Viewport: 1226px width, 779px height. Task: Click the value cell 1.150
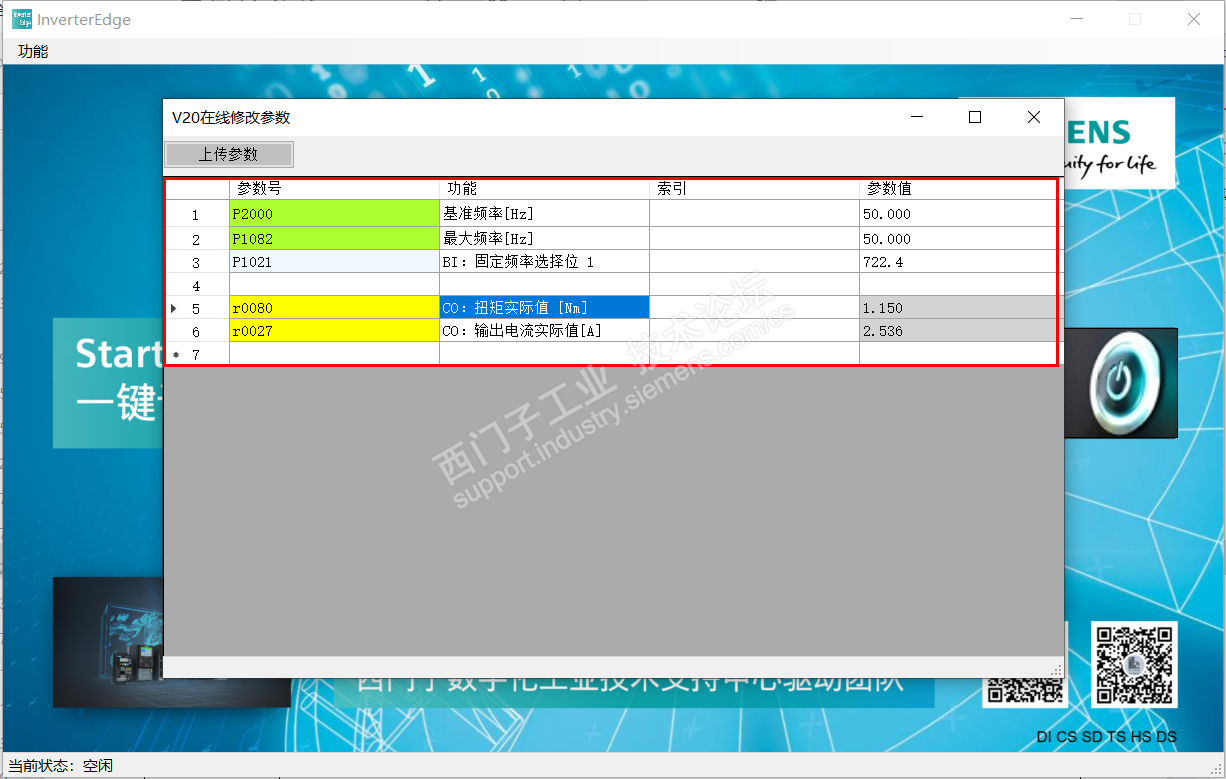958,308
